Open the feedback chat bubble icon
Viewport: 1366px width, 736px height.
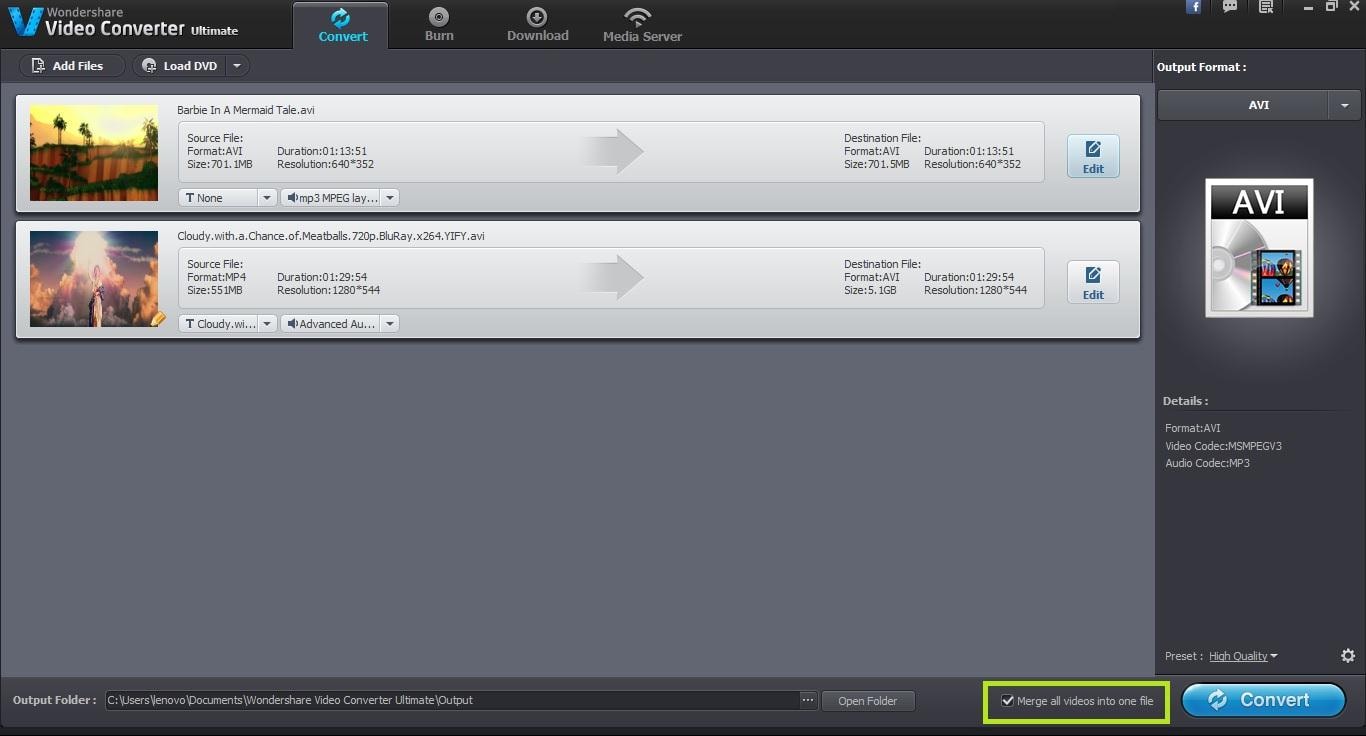[1229, 7]
